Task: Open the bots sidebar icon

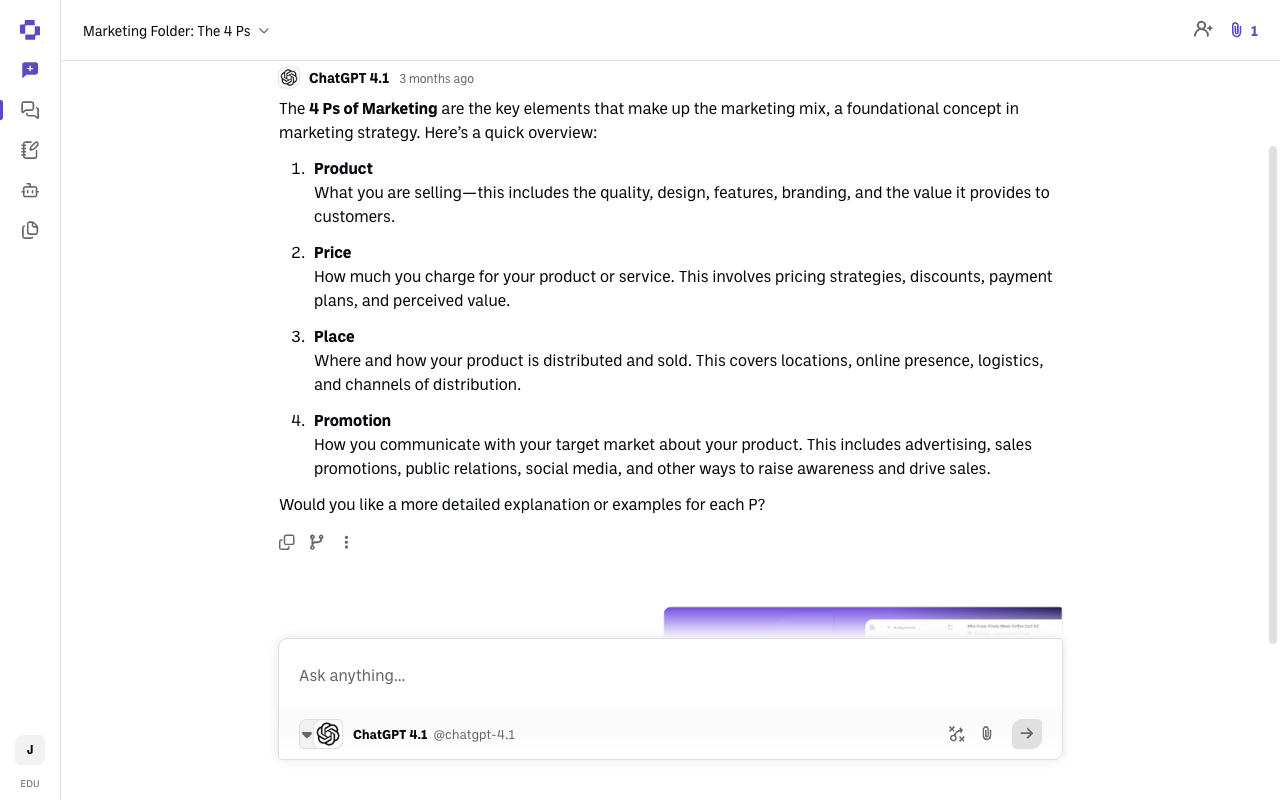Action: [x=30, y=190]
